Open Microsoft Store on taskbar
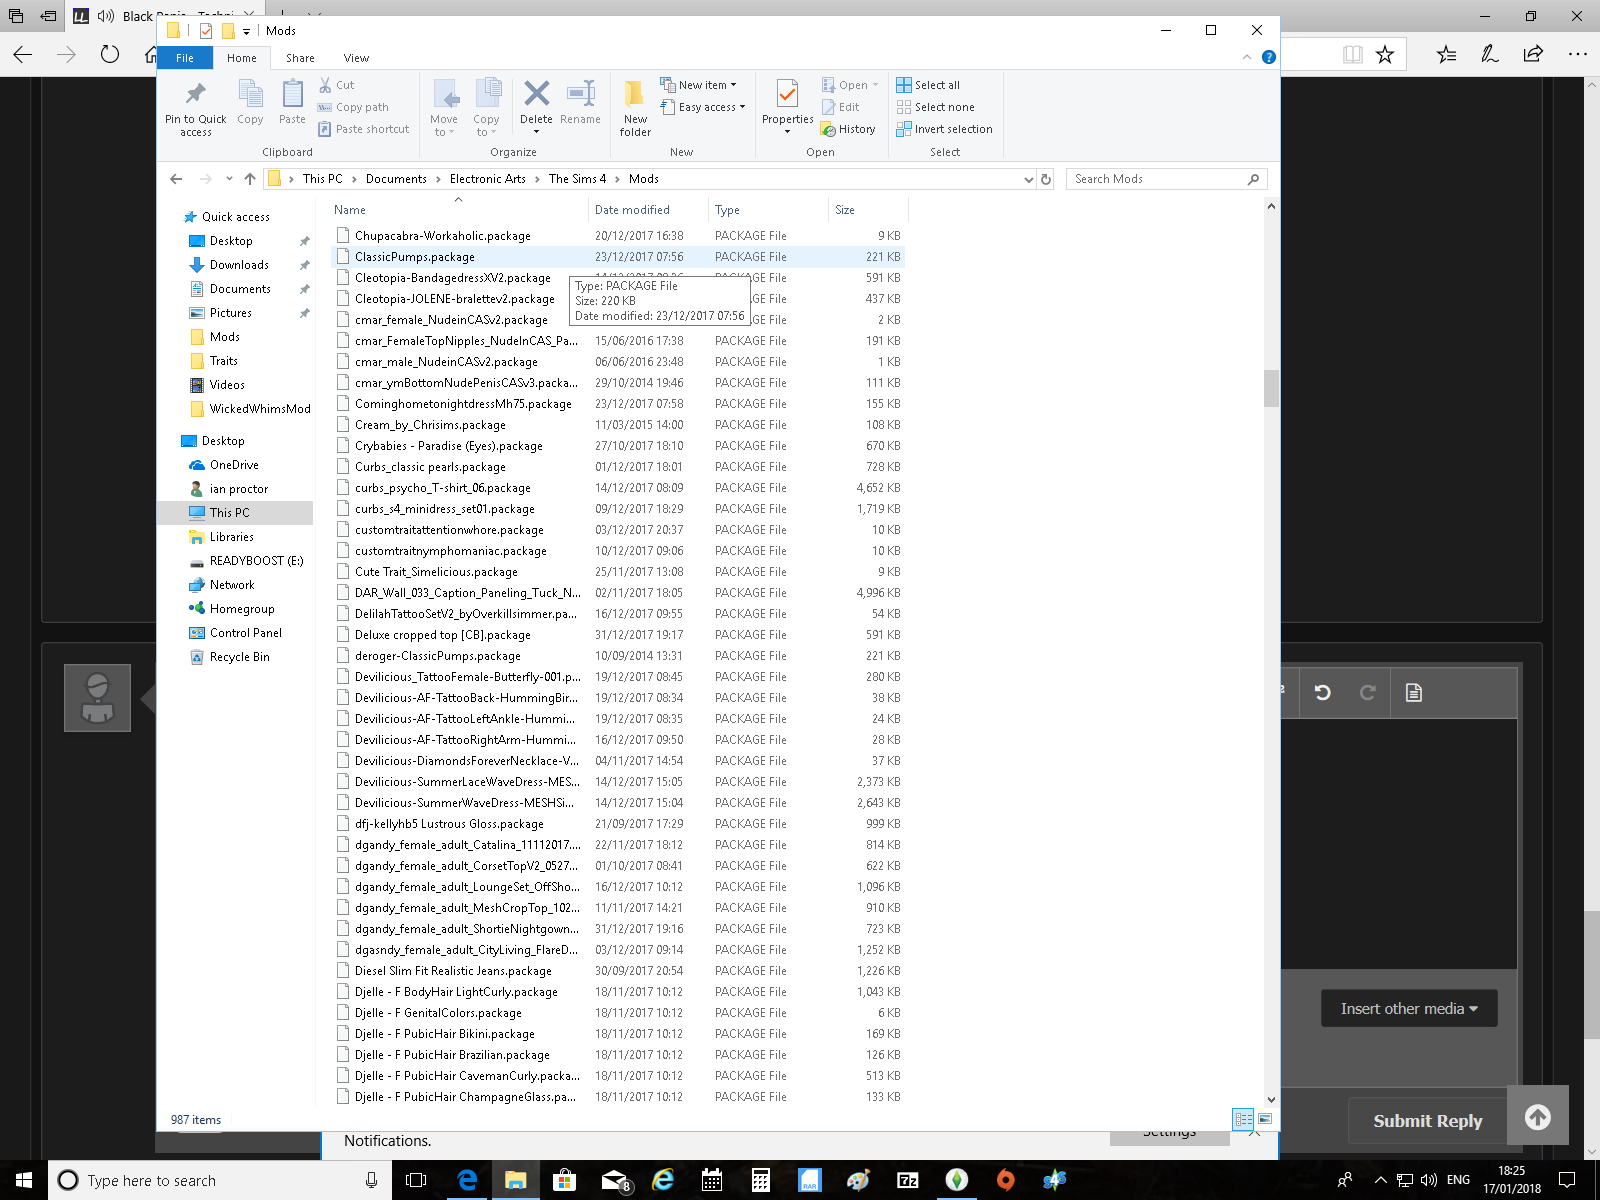 [564, 1180]
